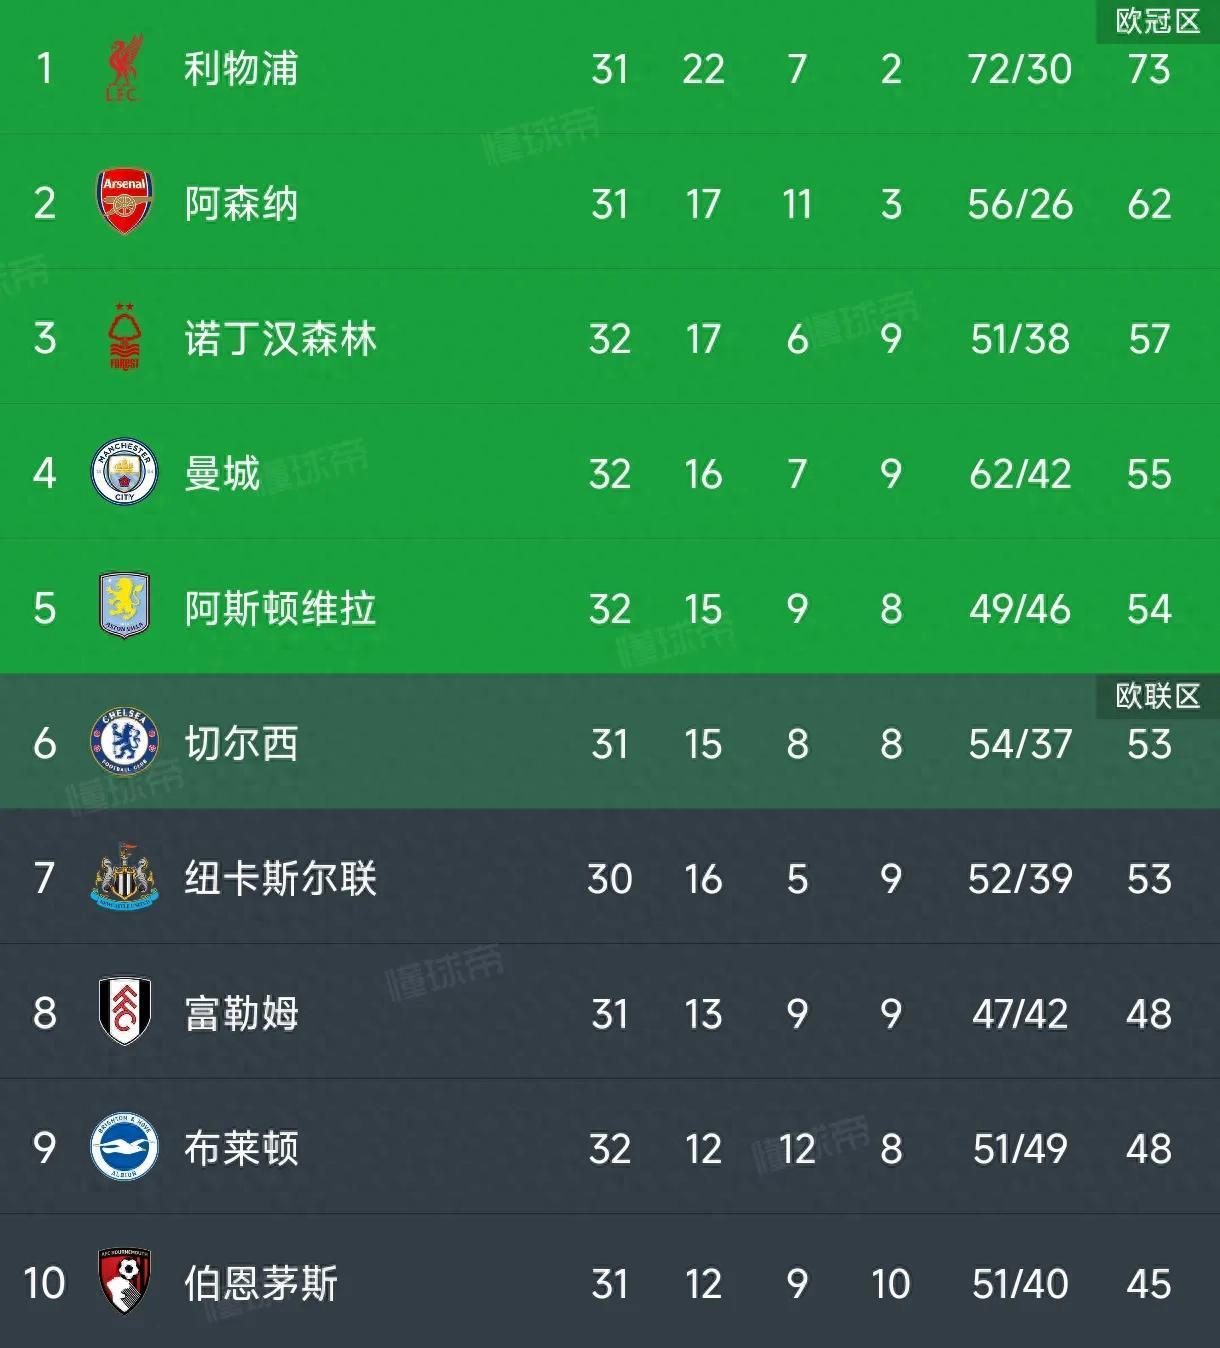Viewport: 1220px width, 1348px height.
Task: Open the Manchester City crest
Action: click(124, 473)
